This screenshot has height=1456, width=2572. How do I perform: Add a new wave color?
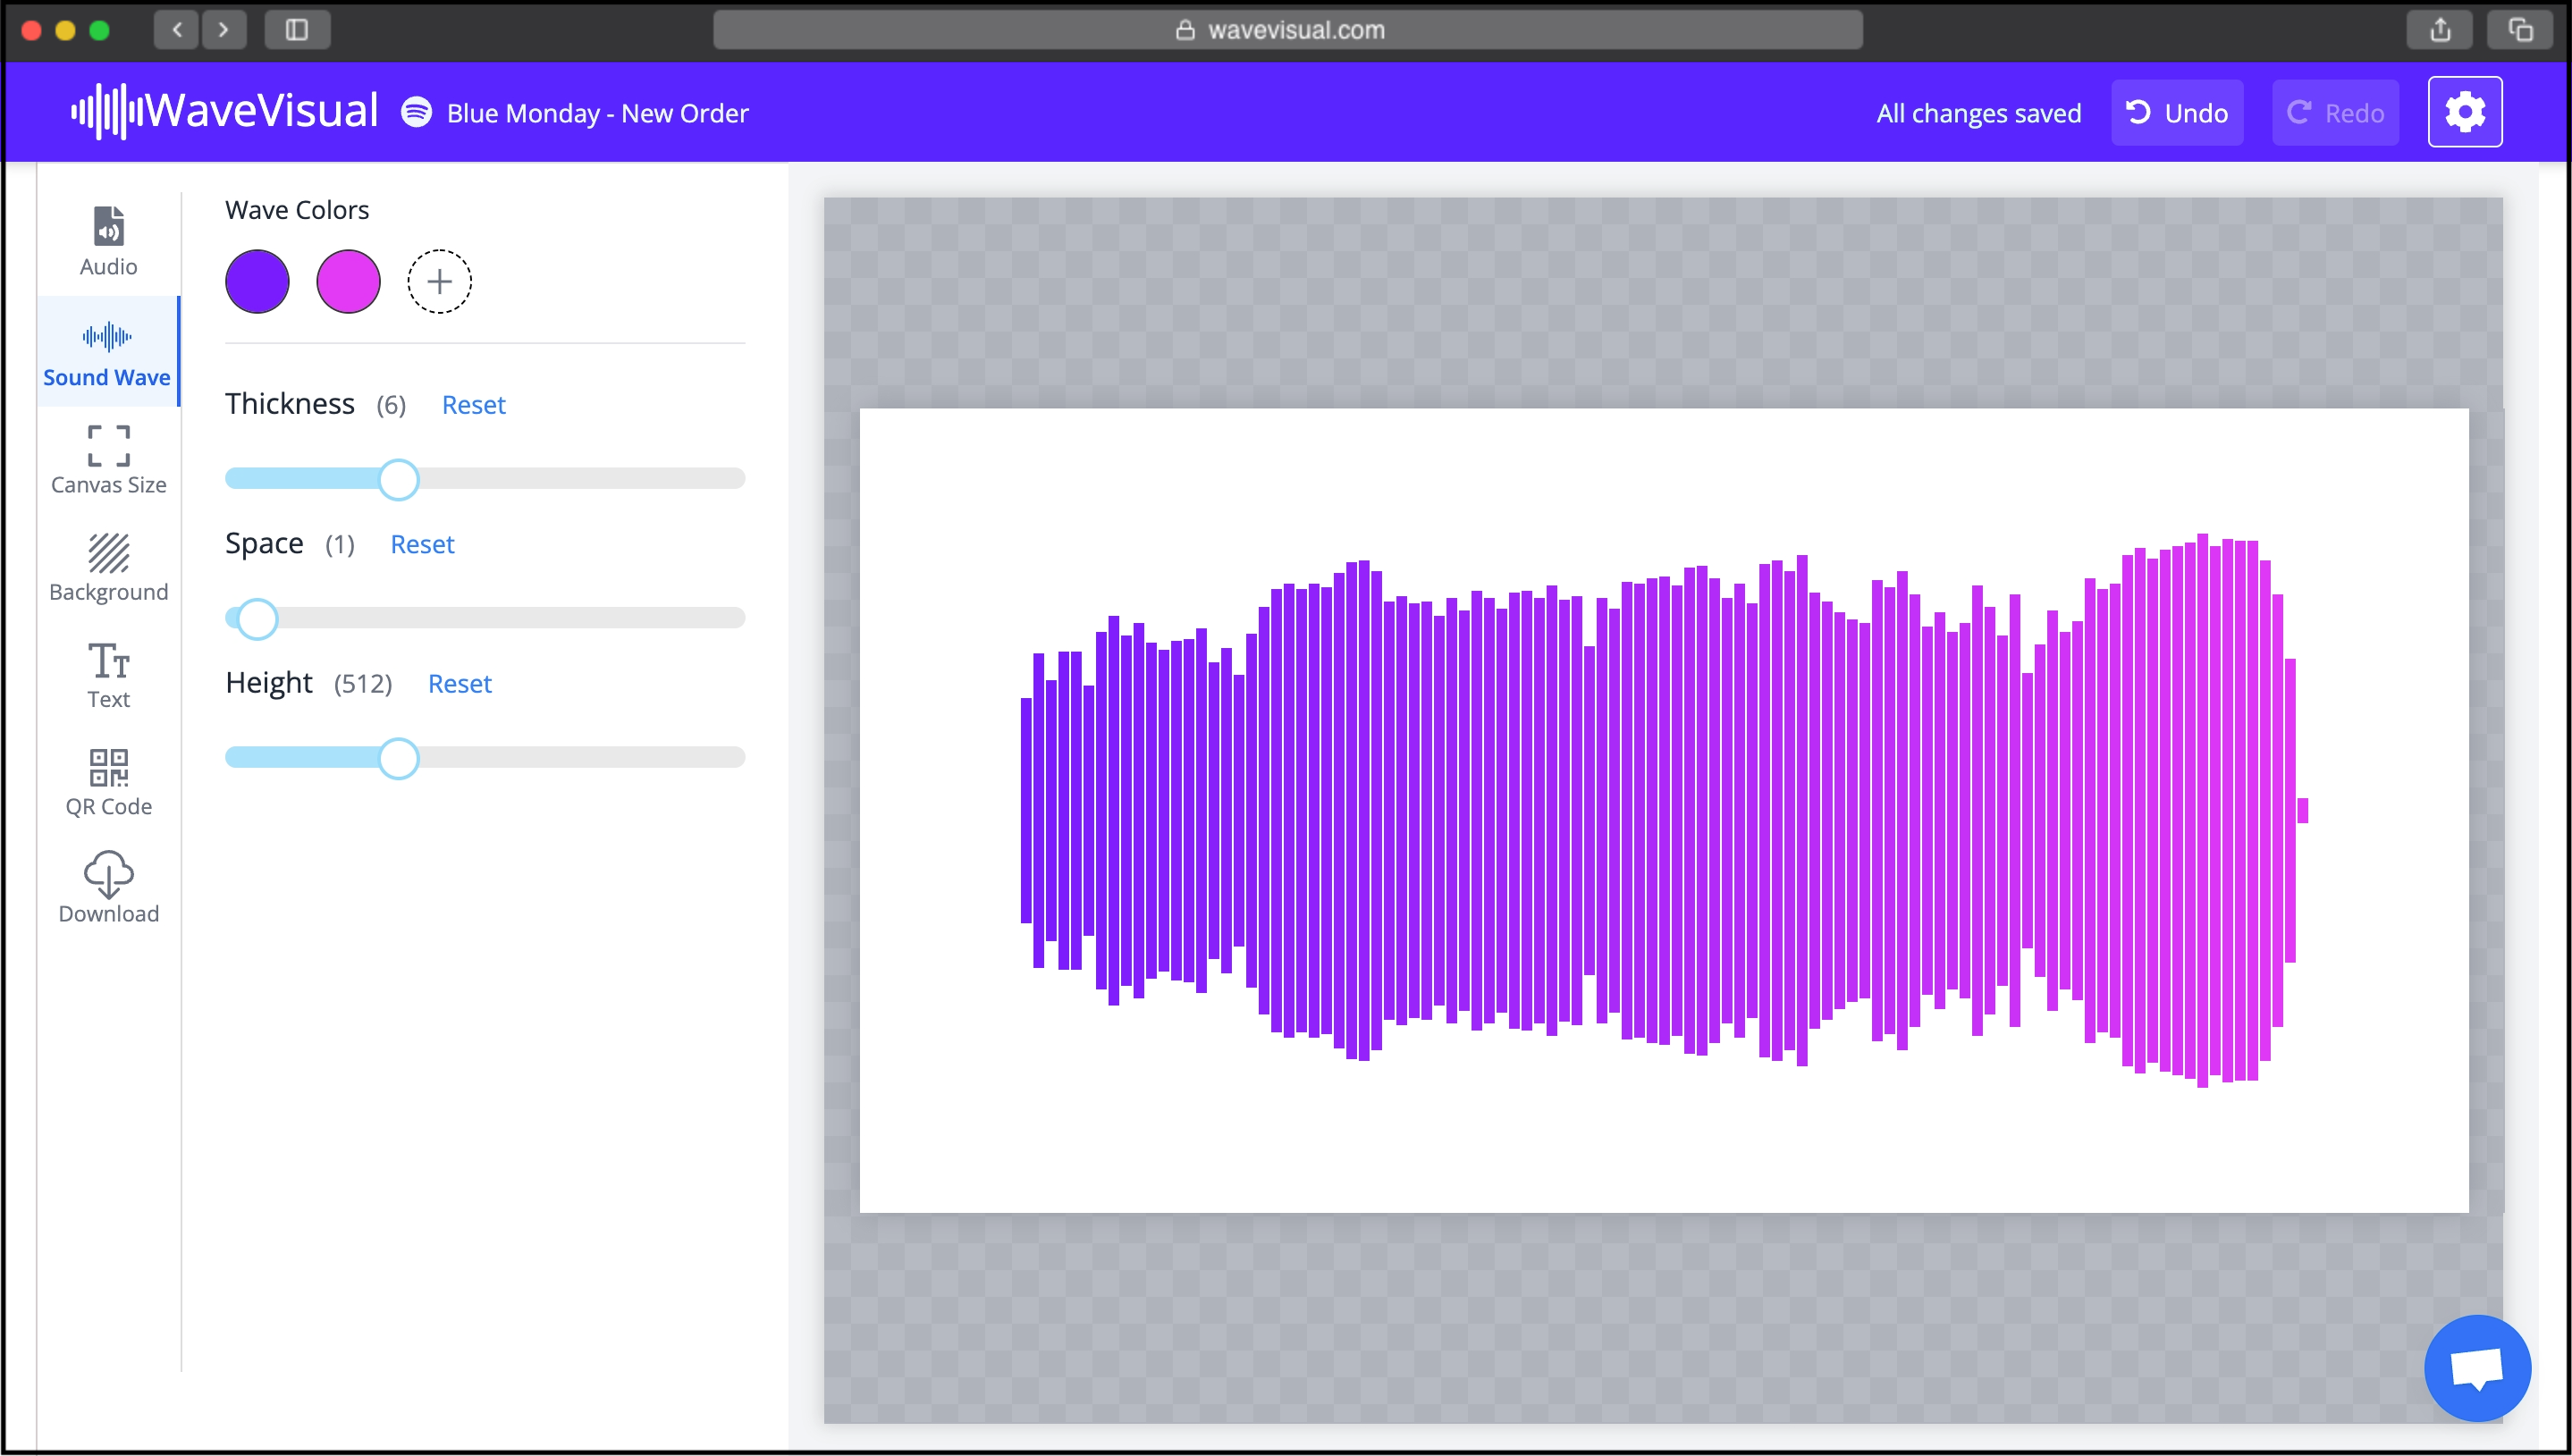click(439, 281)
